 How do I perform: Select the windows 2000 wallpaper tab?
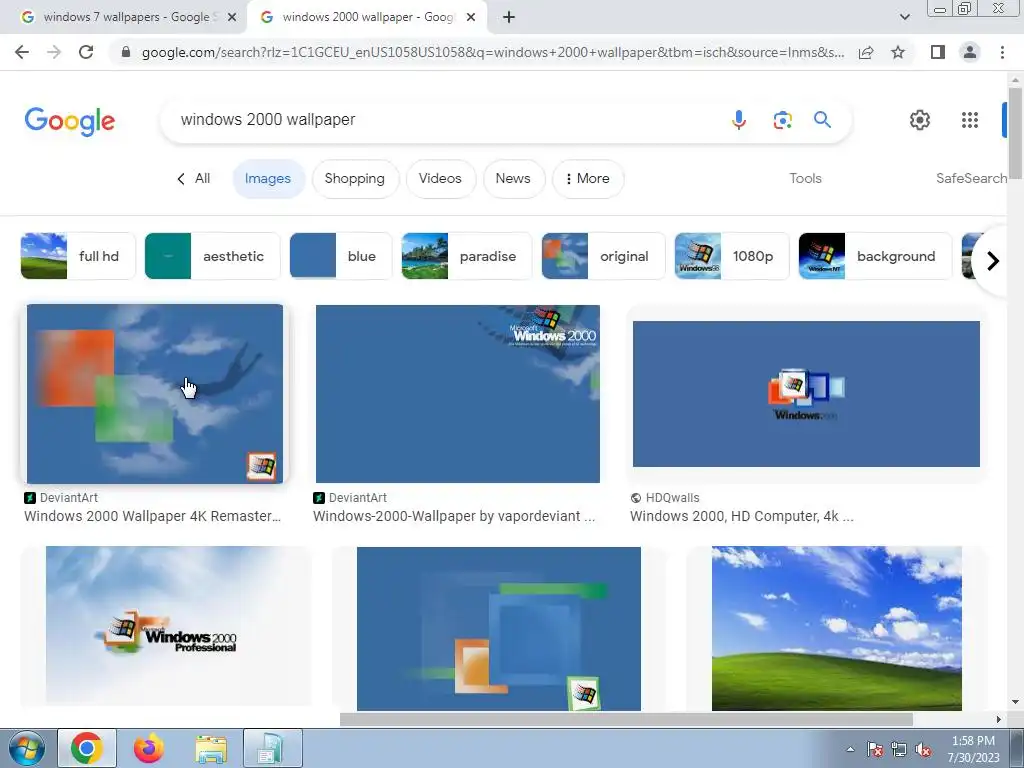(x=366, y=17)
